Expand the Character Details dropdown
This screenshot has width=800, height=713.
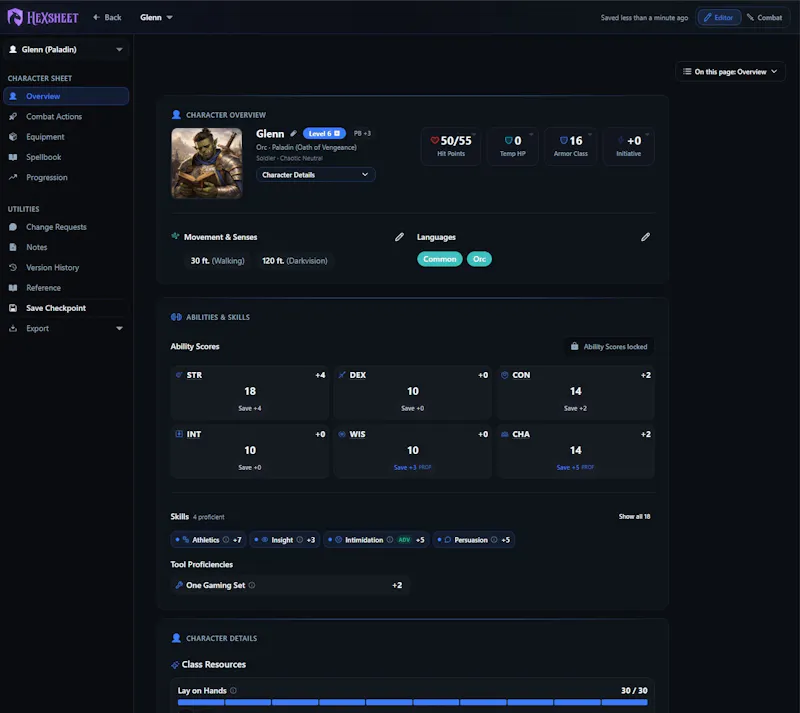pyautogui.click(x=315, y=175)
